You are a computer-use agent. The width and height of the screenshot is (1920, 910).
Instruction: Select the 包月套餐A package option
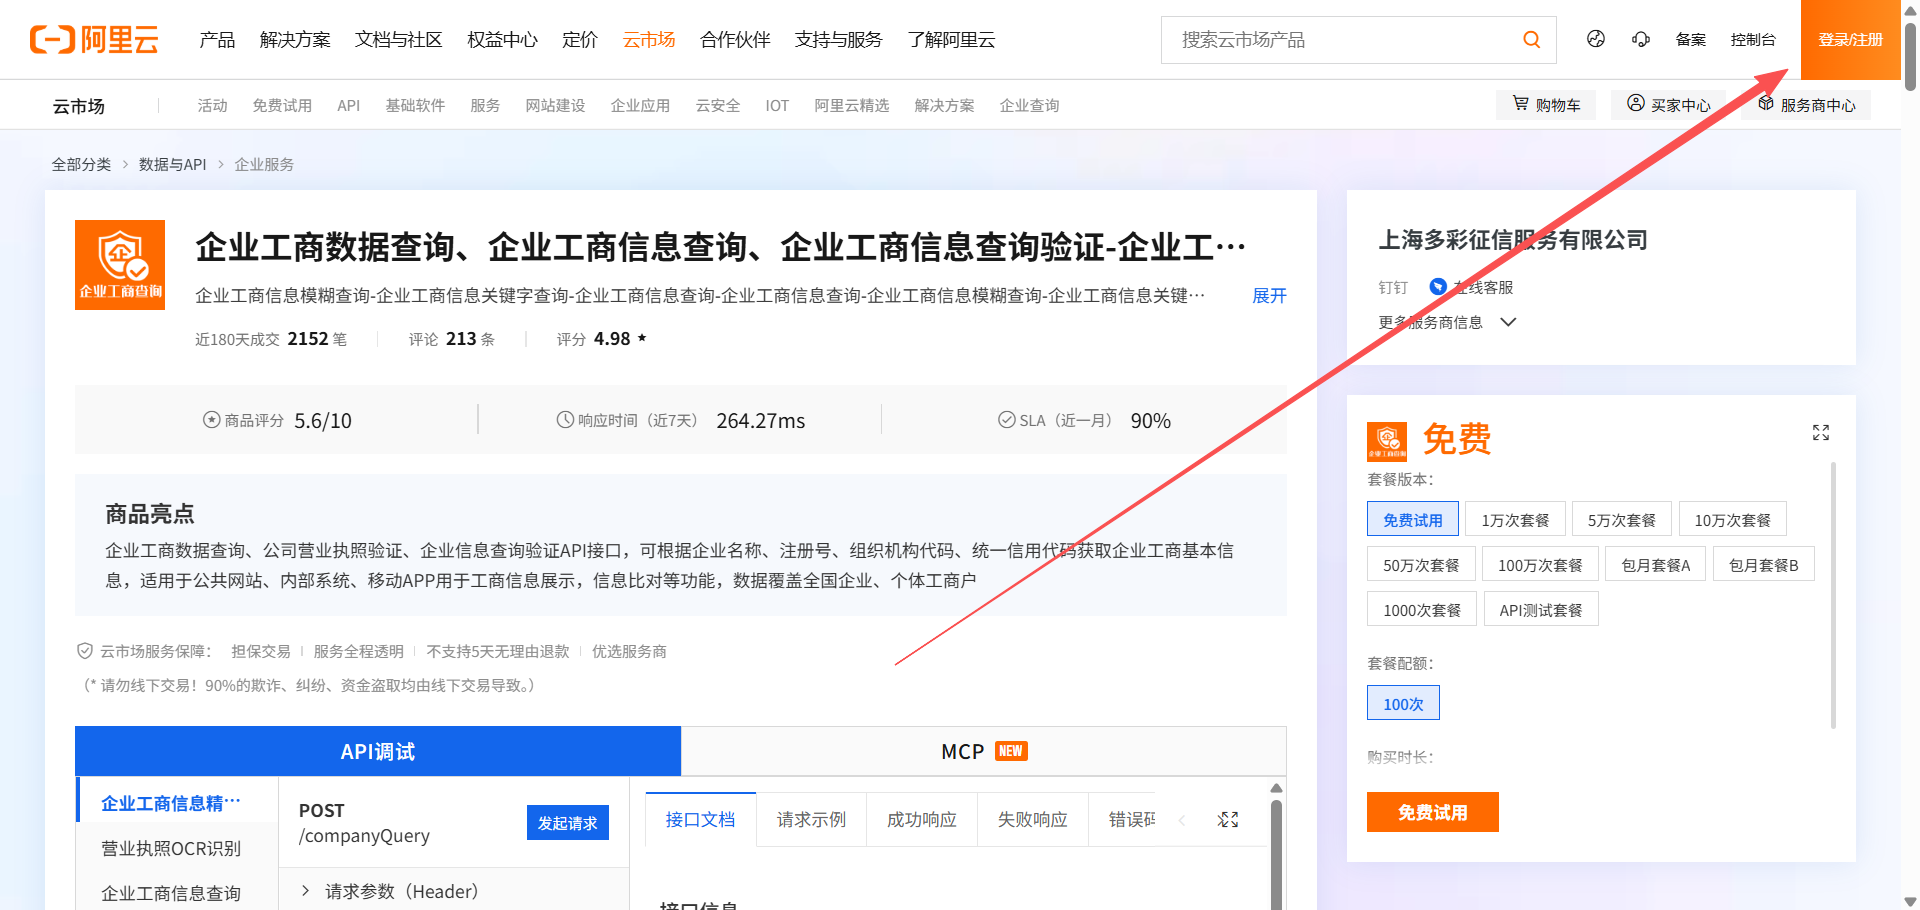click(x=1655, y=565)
